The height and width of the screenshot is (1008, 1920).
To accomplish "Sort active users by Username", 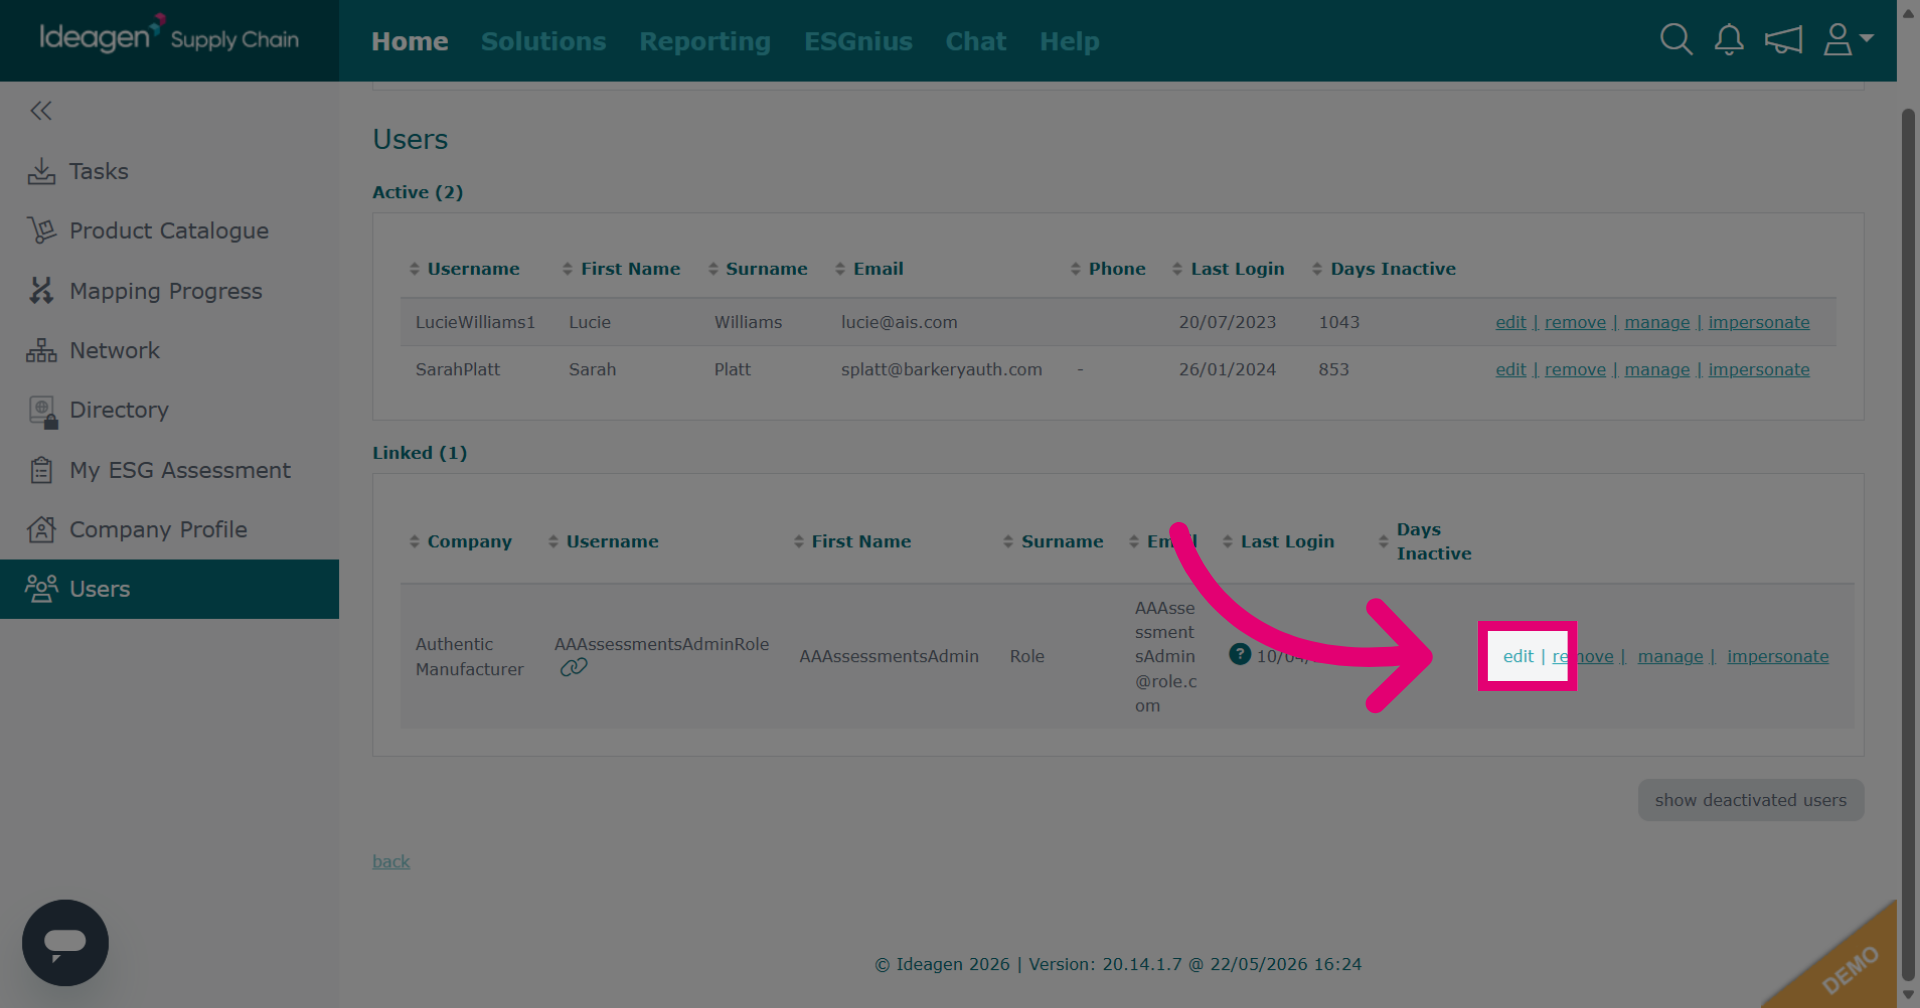I will tap(464, 269).
